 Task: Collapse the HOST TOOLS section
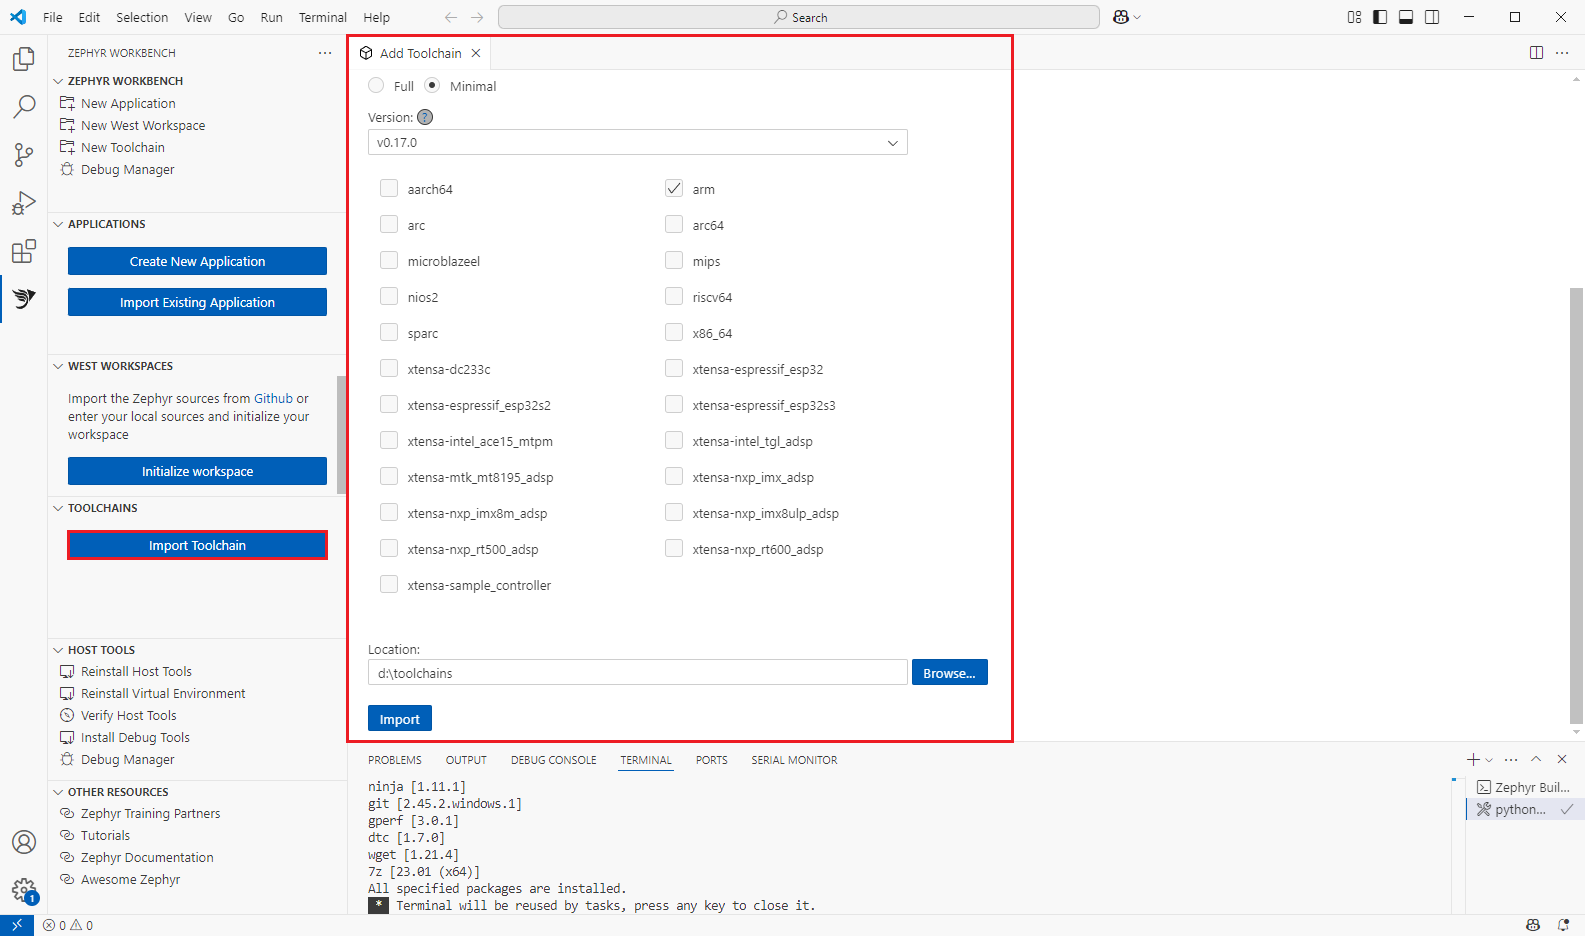click(x=58, y=650)
